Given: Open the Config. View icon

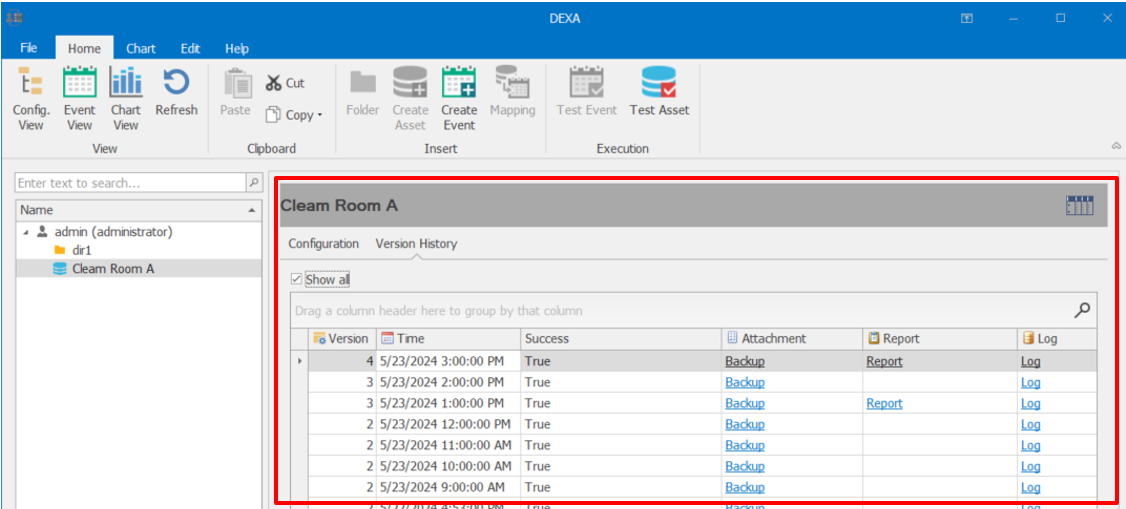Looking at the screenshot, I should tap(31, 83).
